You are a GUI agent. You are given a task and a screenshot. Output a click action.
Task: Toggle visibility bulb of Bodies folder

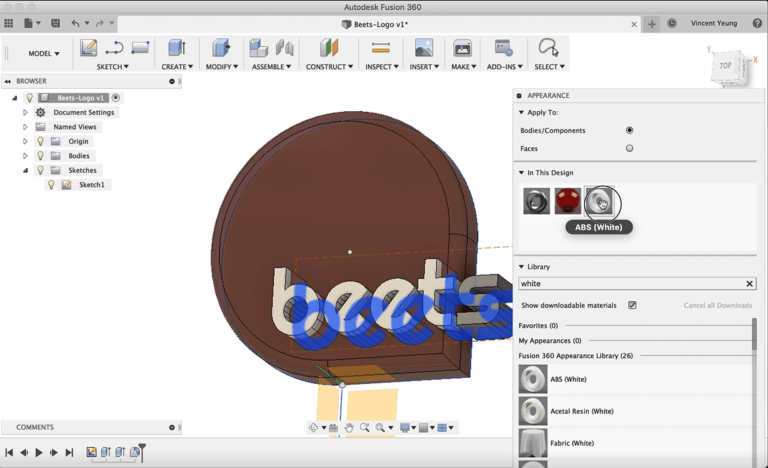(x=41, y=156)
